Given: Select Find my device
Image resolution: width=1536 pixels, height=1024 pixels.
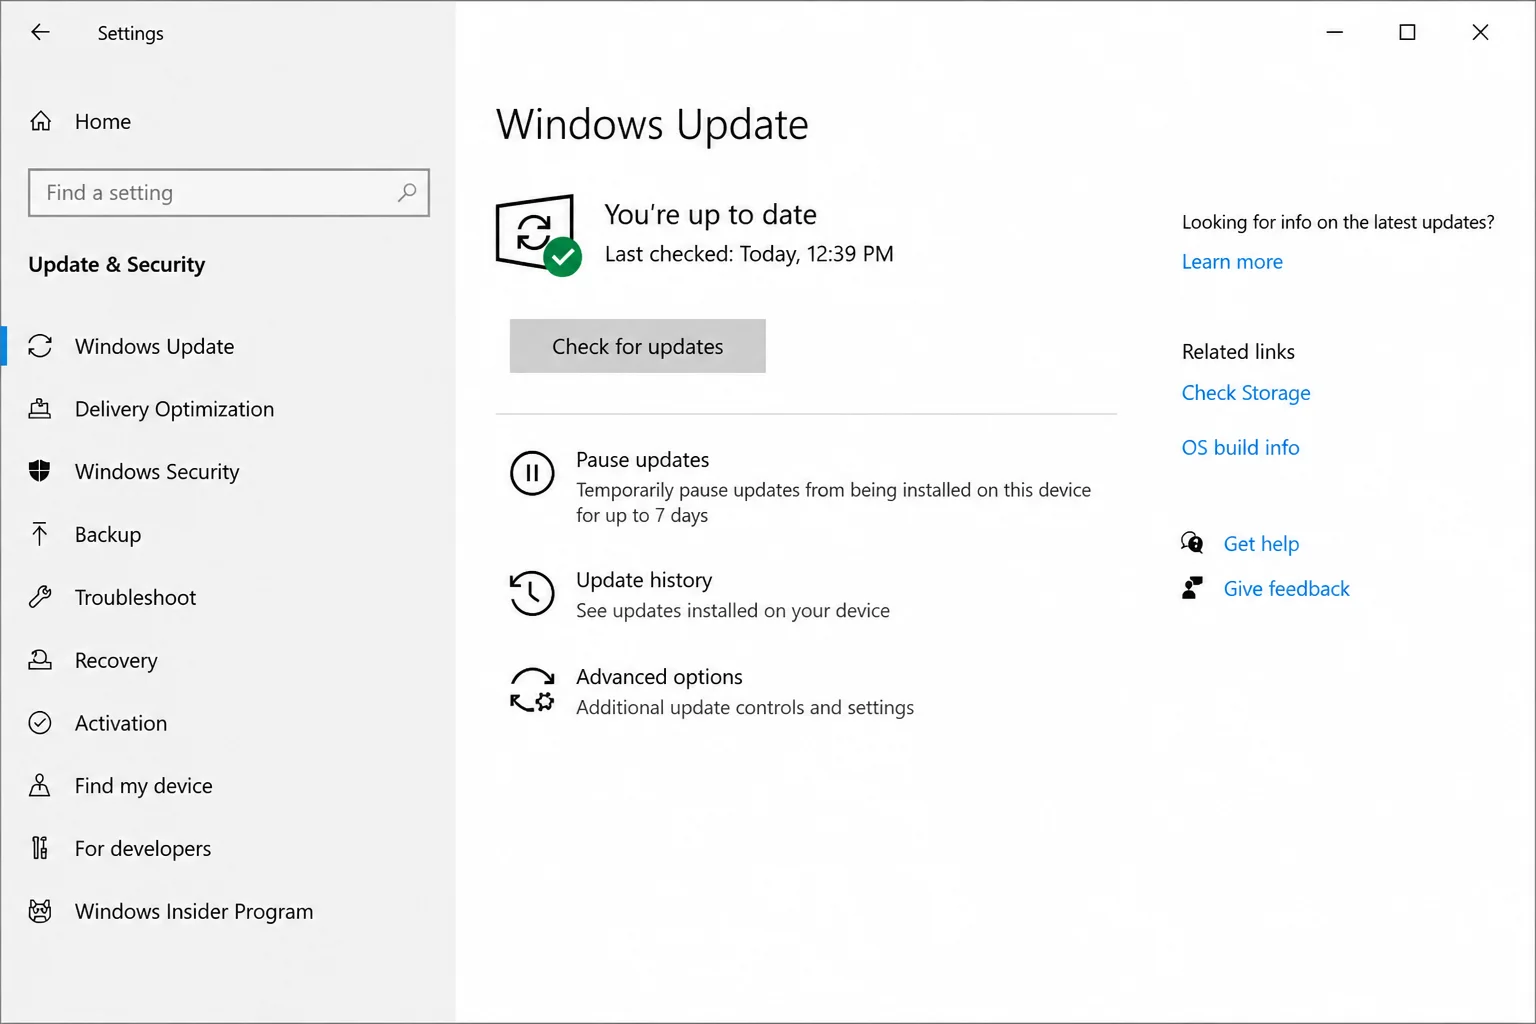Looking at the screenshot, I should (x=144, y=785).
